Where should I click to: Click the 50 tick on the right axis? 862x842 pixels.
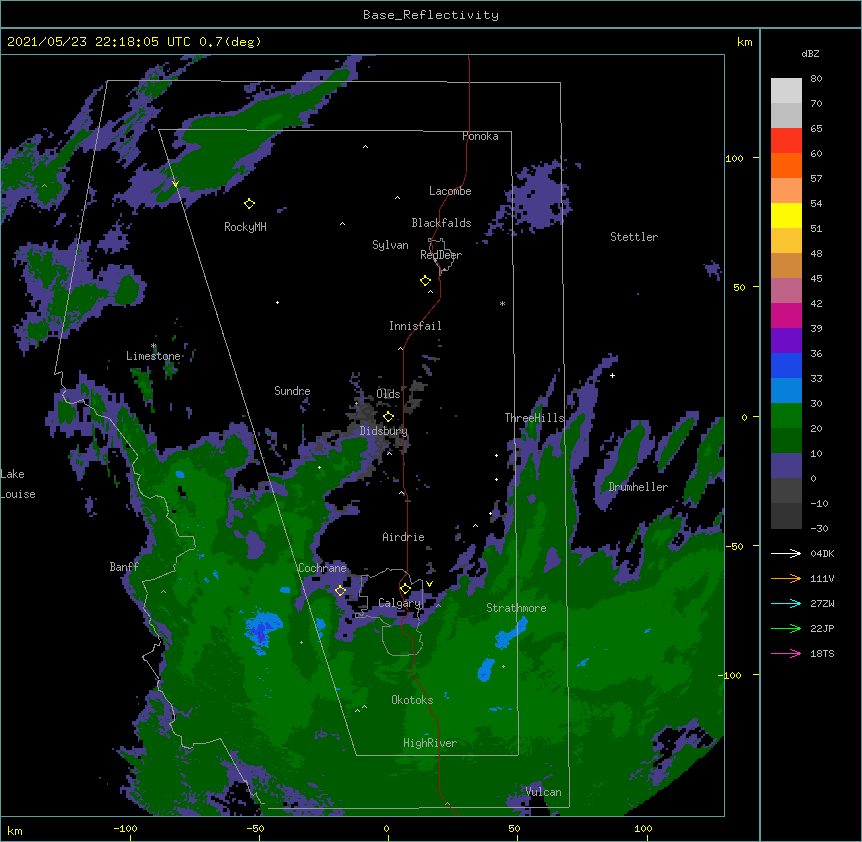tap(740, 287)
